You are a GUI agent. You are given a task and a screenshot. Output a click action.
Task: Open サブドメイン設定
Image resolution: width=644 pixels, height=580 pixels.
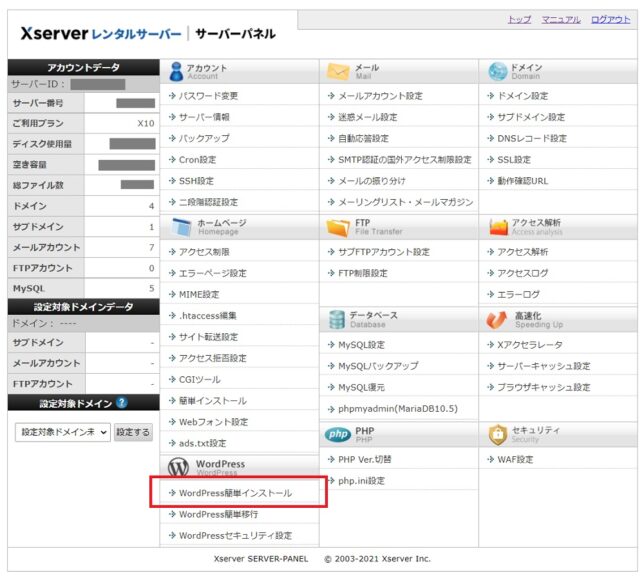click(531, 117)
